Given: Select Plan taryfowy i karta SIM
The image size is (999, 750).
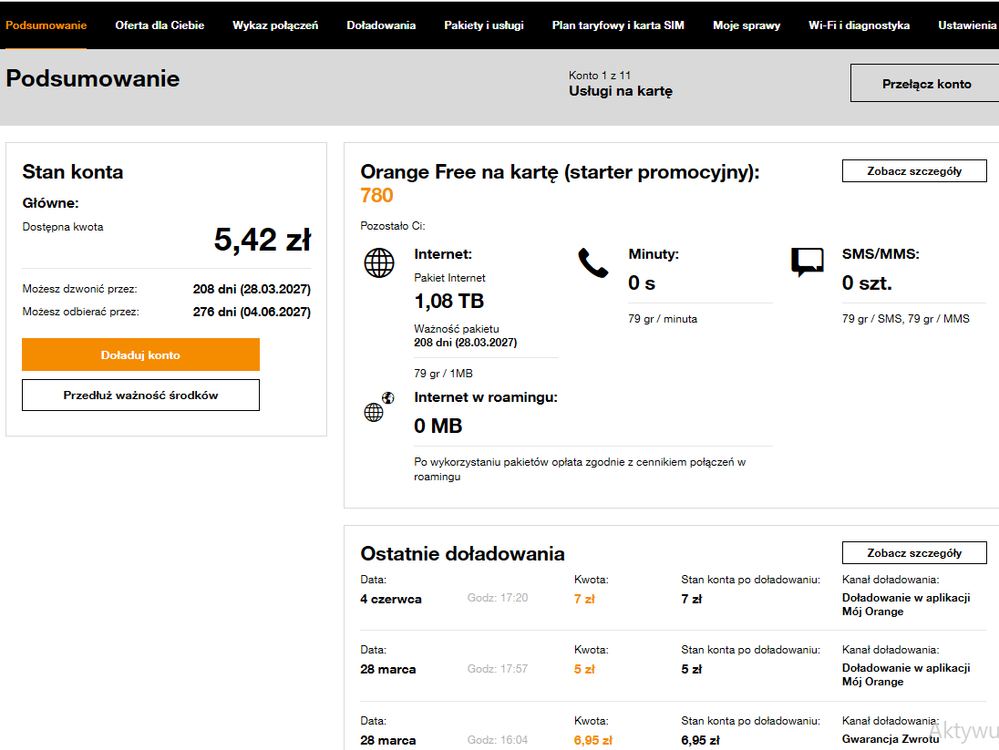Looking at the screenshot, I should 618,25.
